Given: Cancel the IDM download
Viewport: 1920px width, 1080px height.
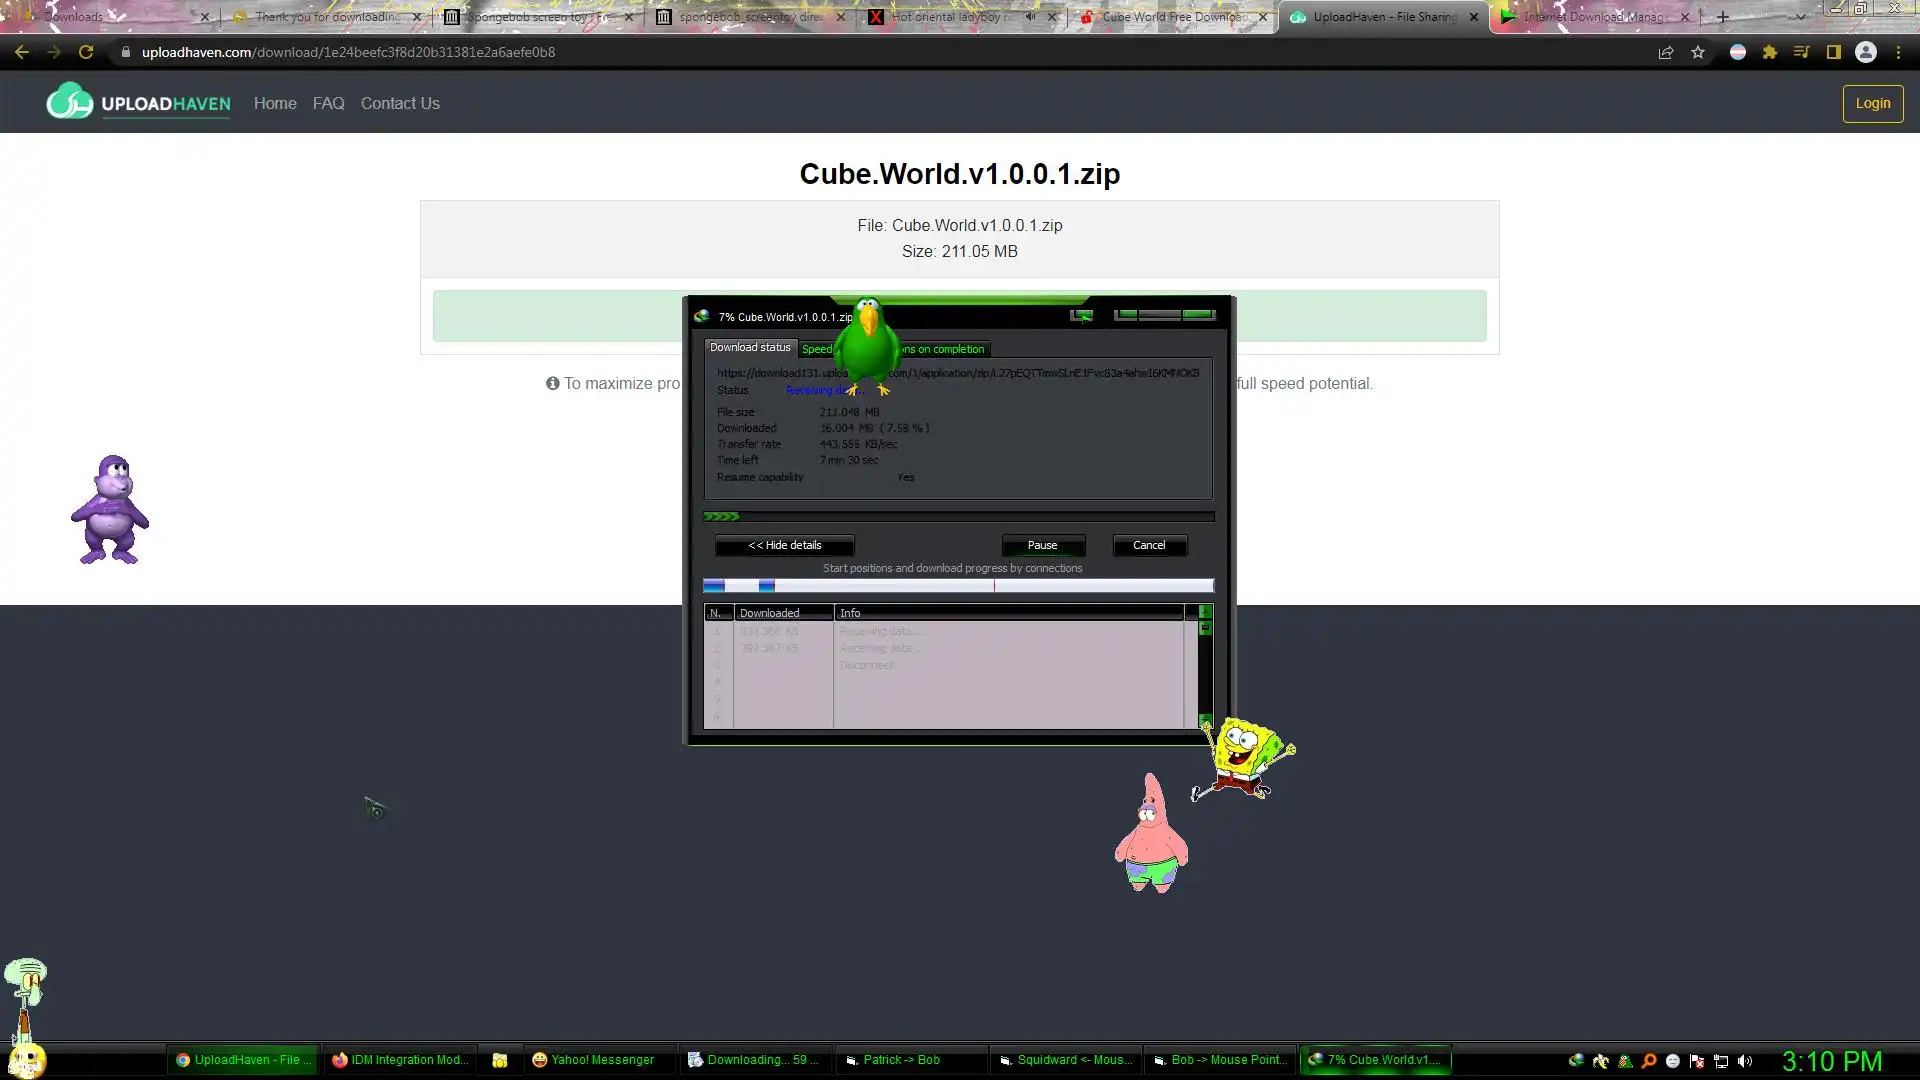Looking at the screenshot, I should (x=1149, y=545).
